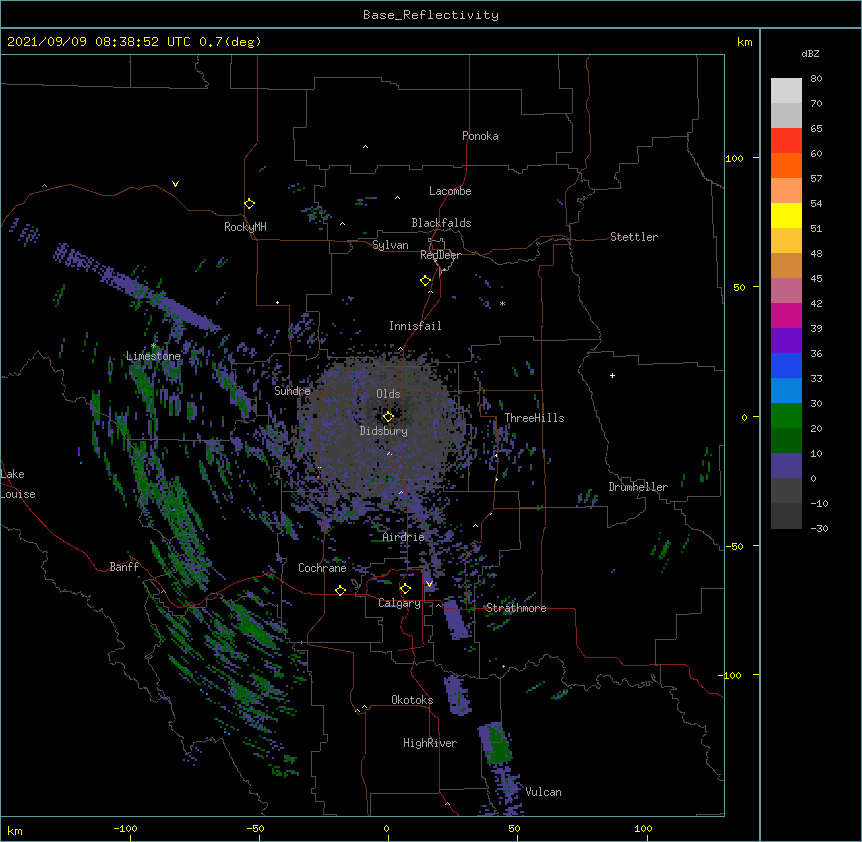Click the Base_Reflectivity title text
This screenshot has width=862, height=842.
[431, 15]
